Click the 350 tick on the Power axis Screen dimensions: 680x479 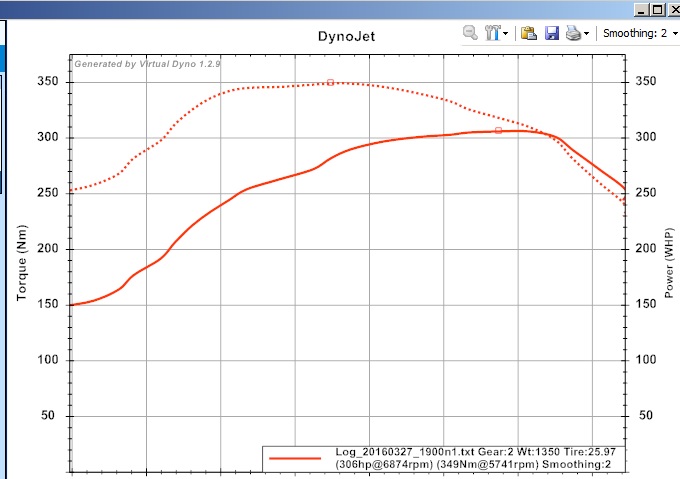[648, 81]
